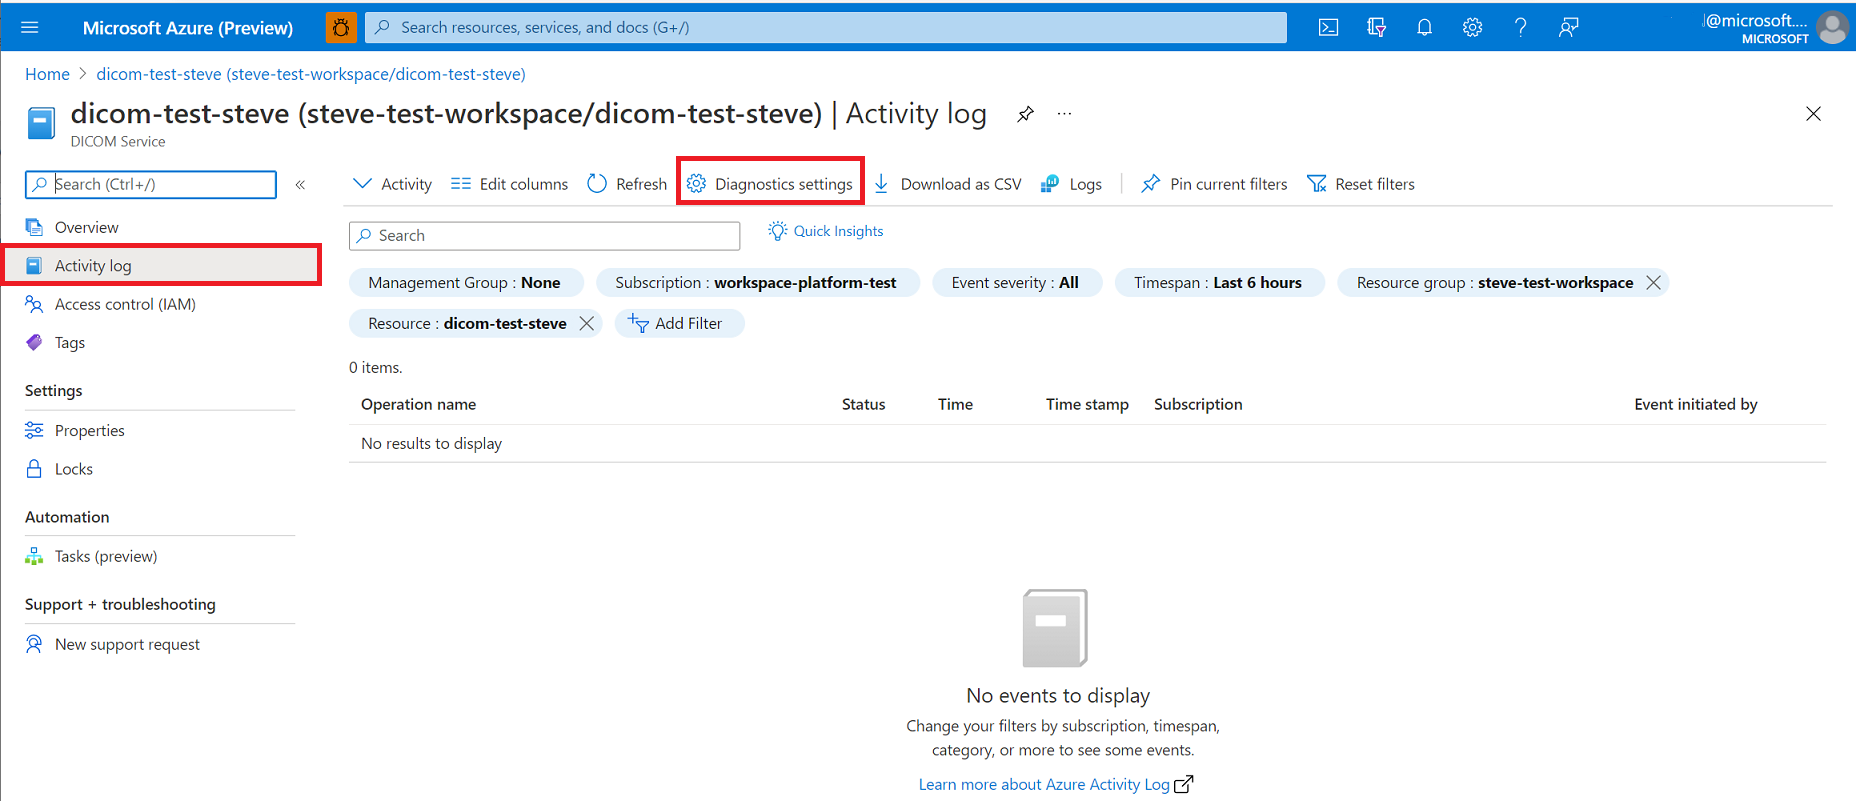Open the Event severity filter
This screenshot has height=801, width=1856.
pos(1016,283)
